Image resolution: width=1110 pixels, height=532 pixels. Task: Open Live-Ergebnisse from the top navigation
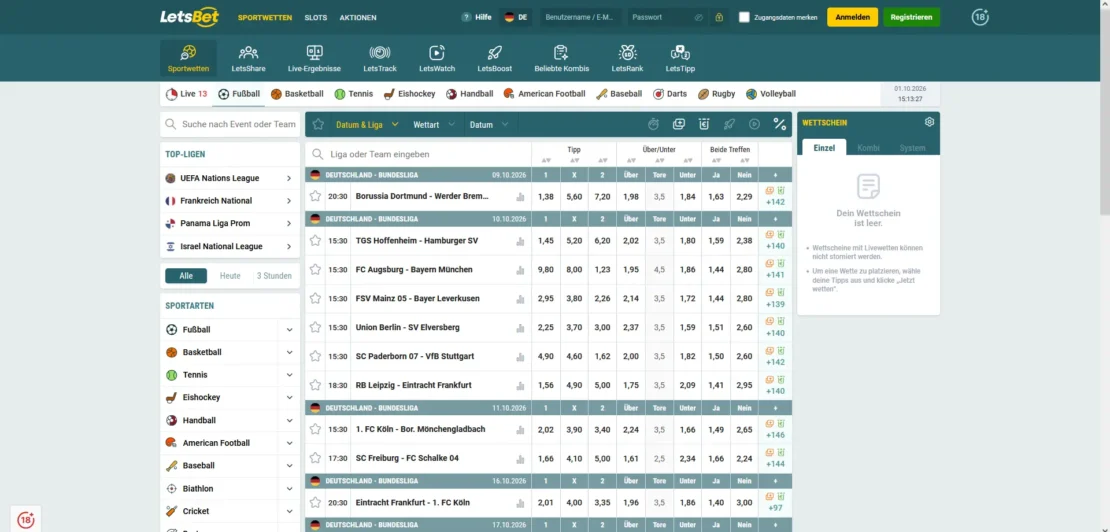point(314,58)
